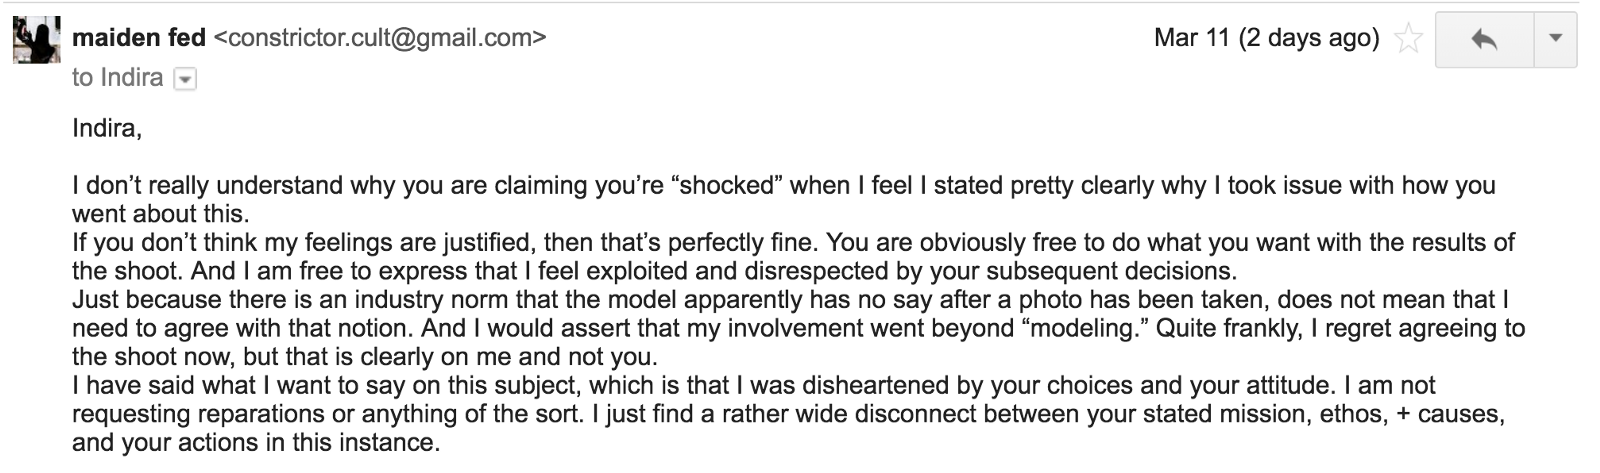Click the line beginning 'the shoot. And I am free'
The image size is (1600, 473).
[x=654, y=271]
